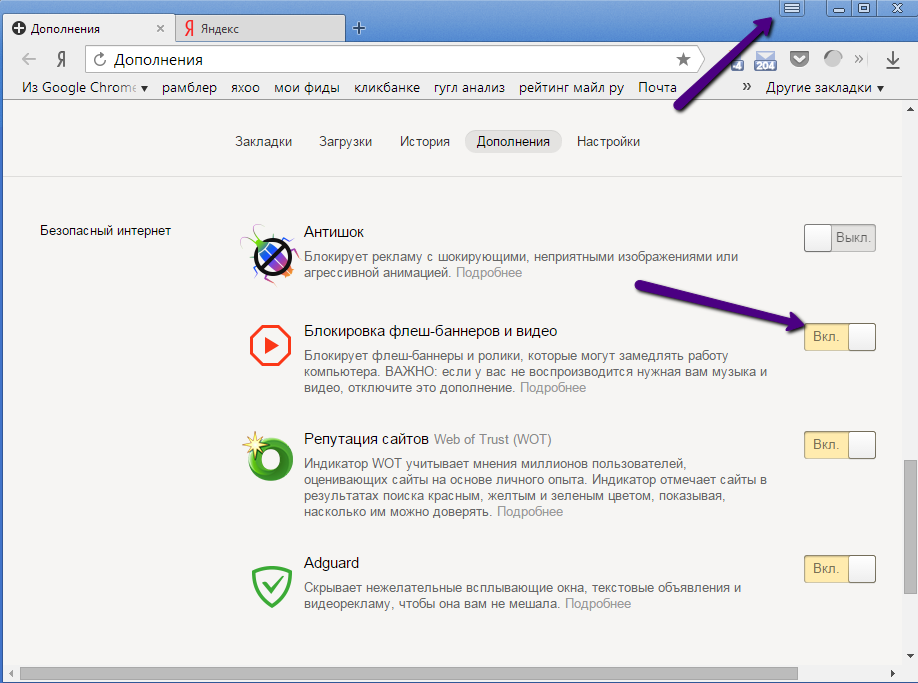Click the Adguard green shield icon
This screenshot has height=683, width=918.
(x=272, y=586)
